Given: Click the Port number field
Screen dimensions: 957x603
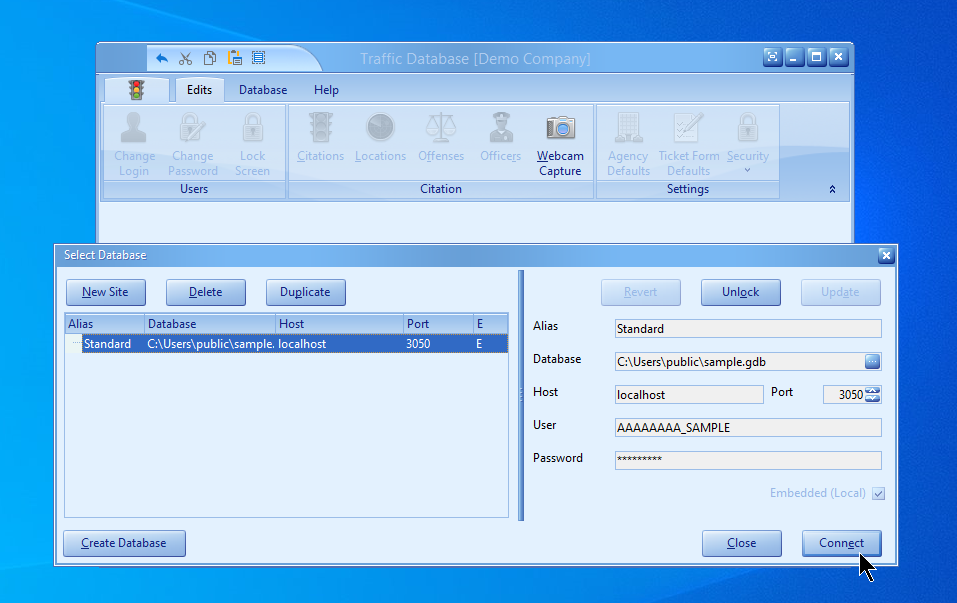Looking at the screenshot, I should 843,395.
